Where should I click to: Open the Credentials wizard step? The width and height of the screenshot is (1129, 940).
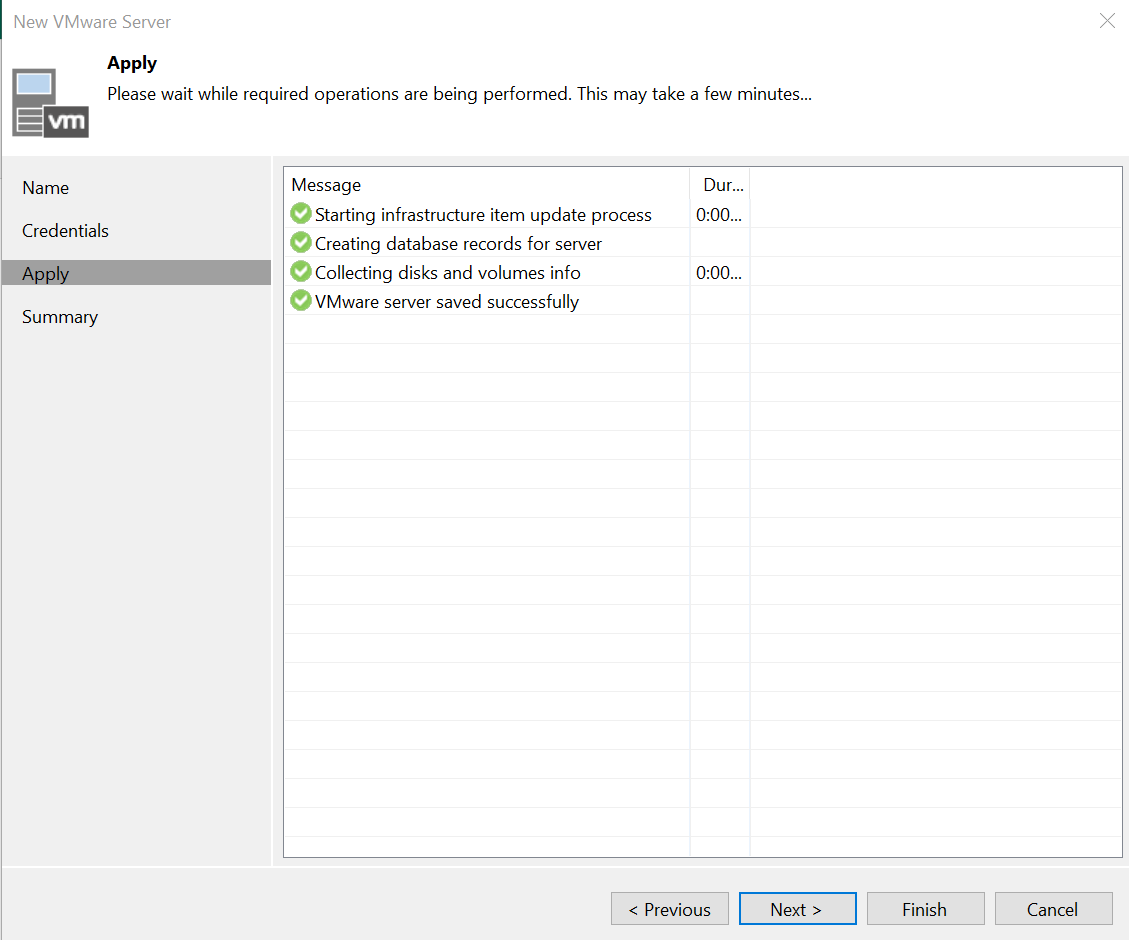coord(65,231)
